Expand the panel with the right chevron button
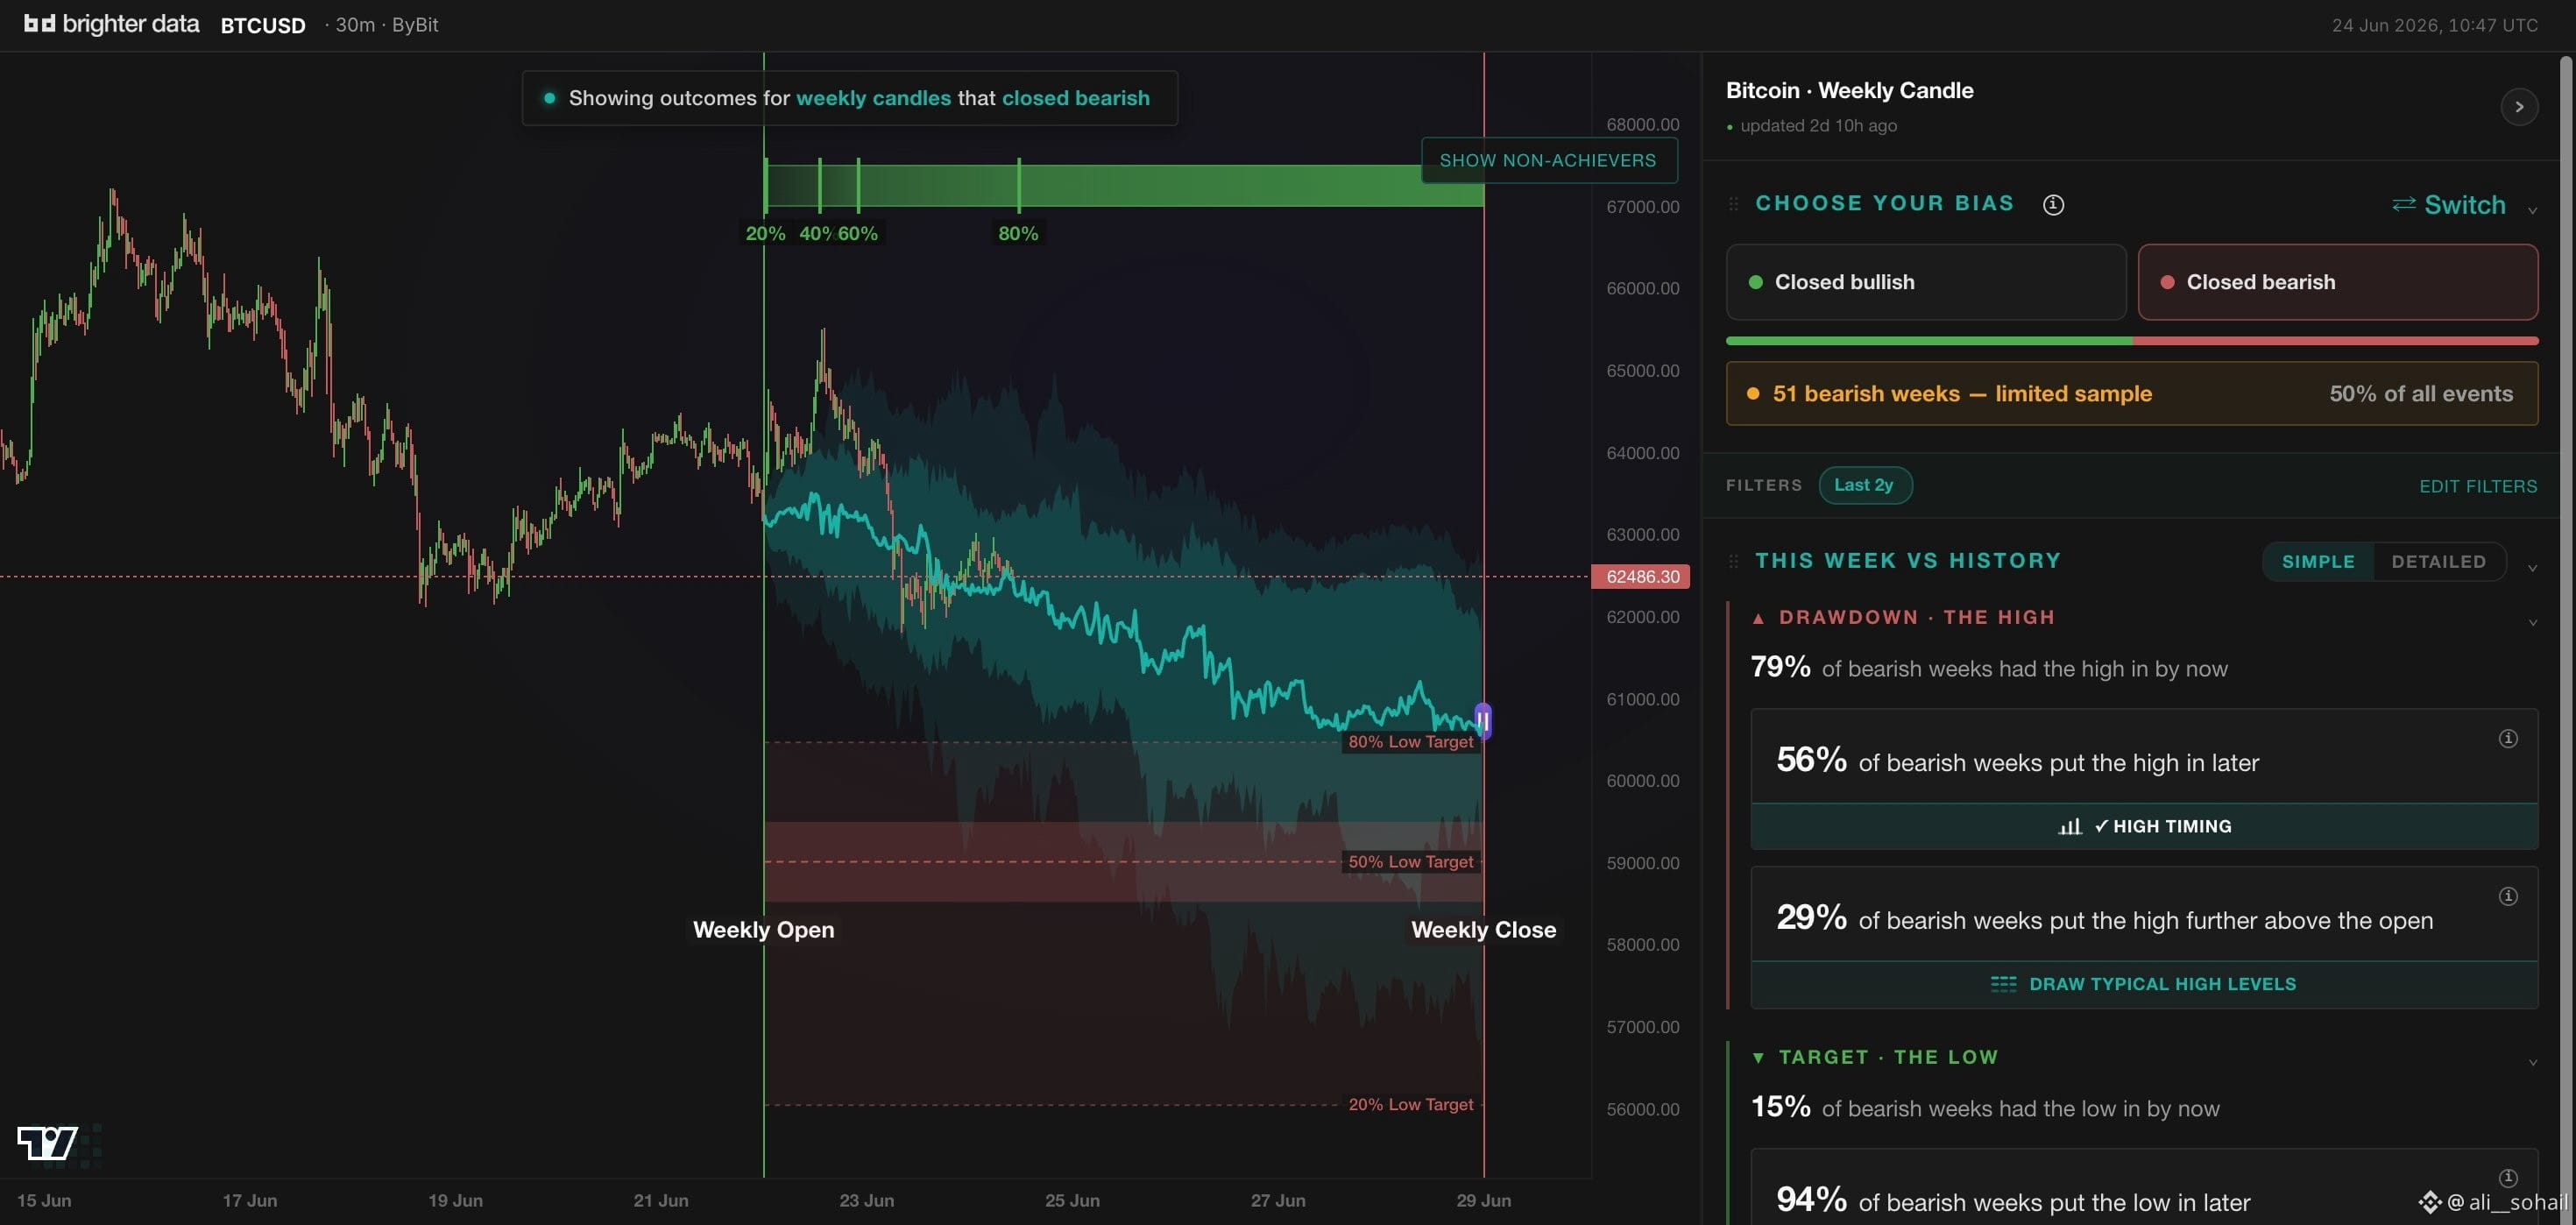This screenshot has width=2576, height=1225. coord(2519,107)
